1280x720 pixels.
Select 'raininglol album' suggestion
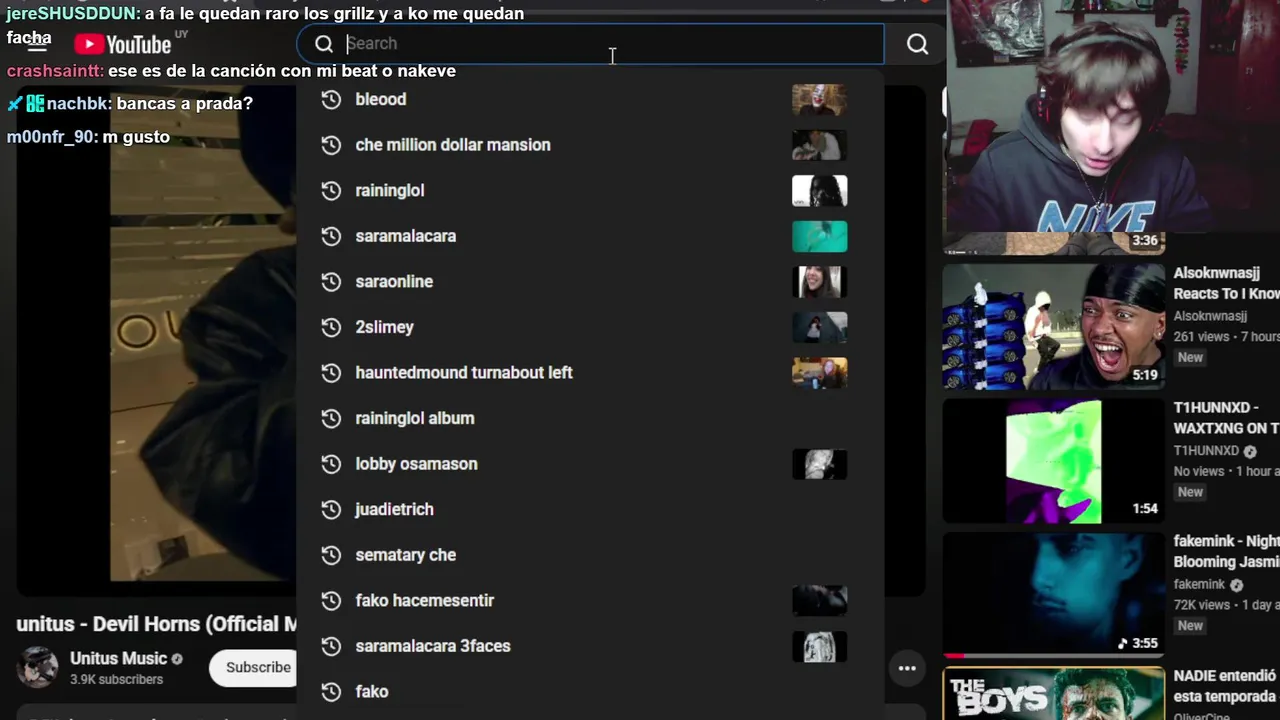pyautogui.click(x=590, y=418)
